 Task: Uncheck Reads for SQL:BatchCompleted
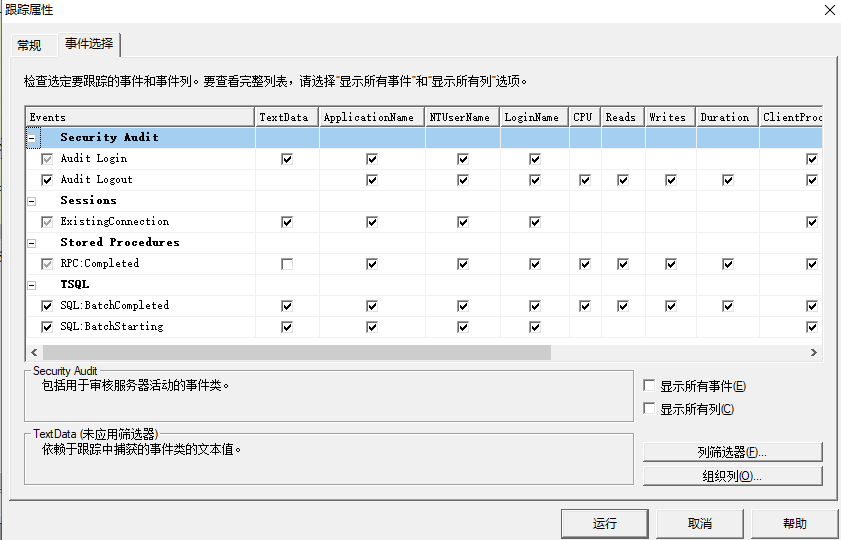coord(623,306)
